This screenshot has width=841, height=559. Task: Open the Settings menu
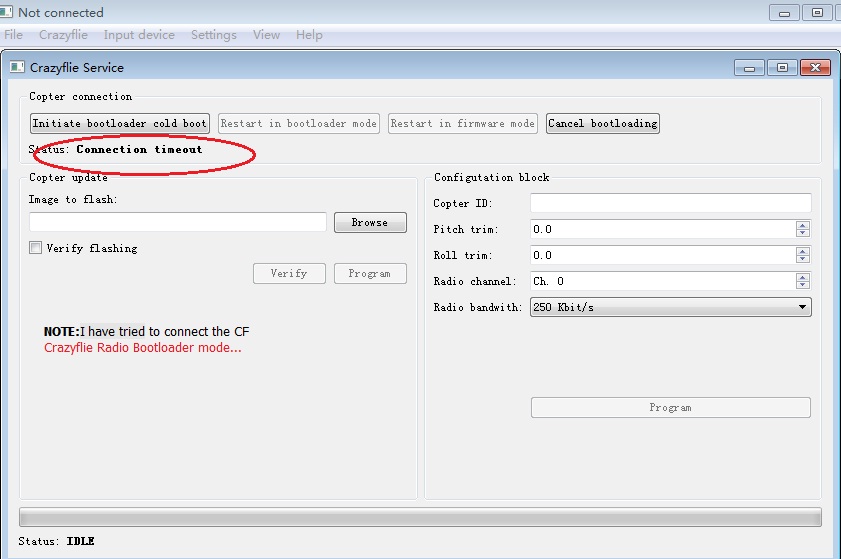tap(214, 35)
